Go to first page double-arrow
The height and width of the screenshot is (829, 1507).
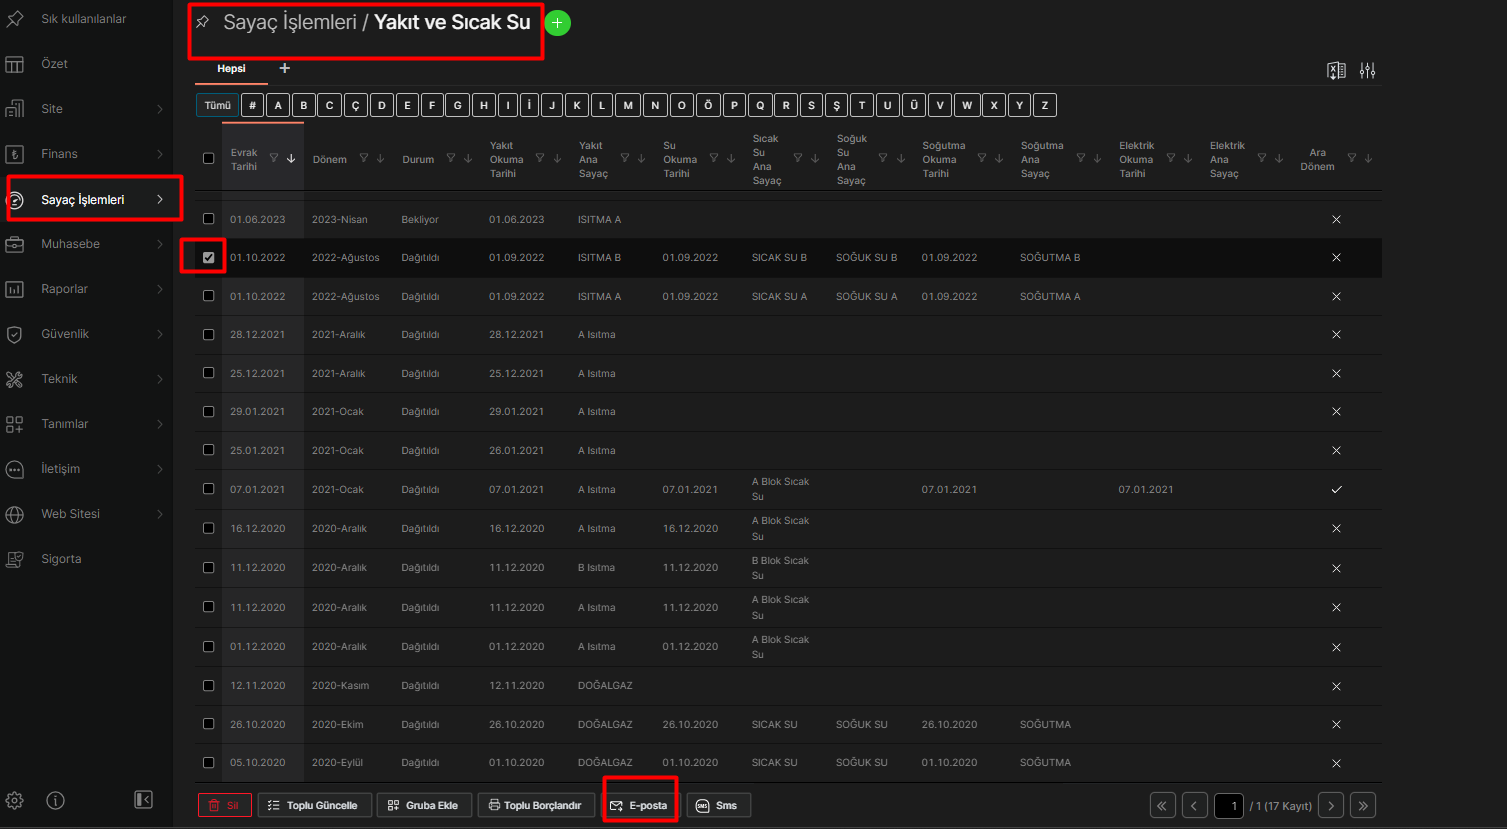point(1162,806)
